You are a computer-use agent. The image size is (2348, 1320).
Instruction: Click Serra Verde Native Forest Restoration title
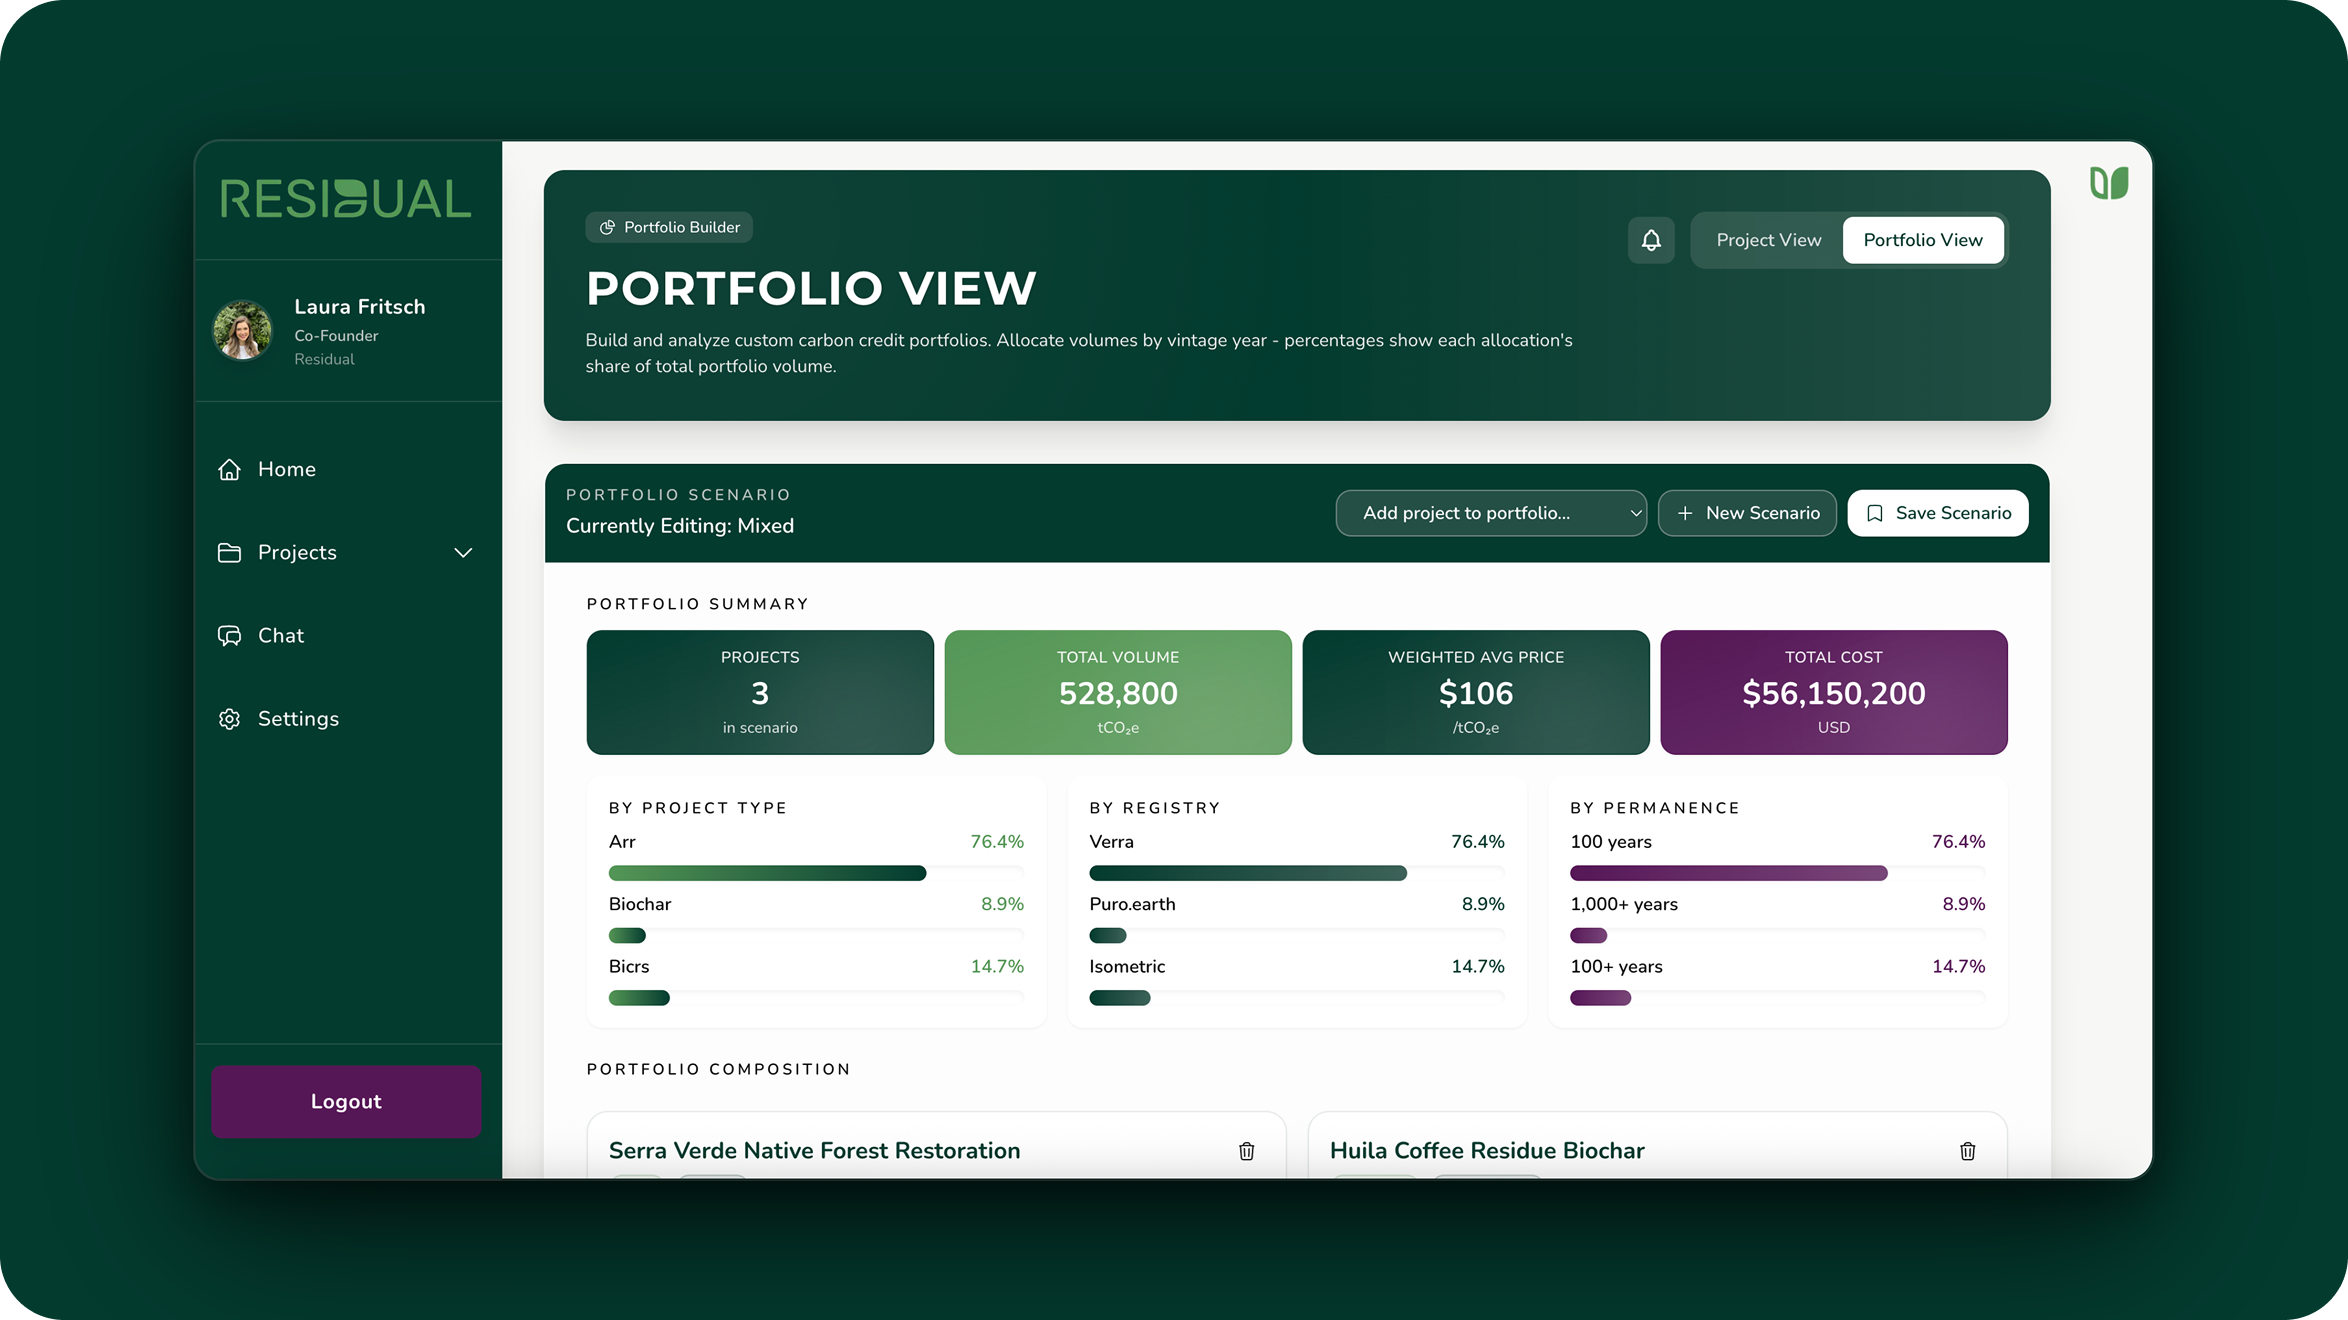pos(814,1151)
